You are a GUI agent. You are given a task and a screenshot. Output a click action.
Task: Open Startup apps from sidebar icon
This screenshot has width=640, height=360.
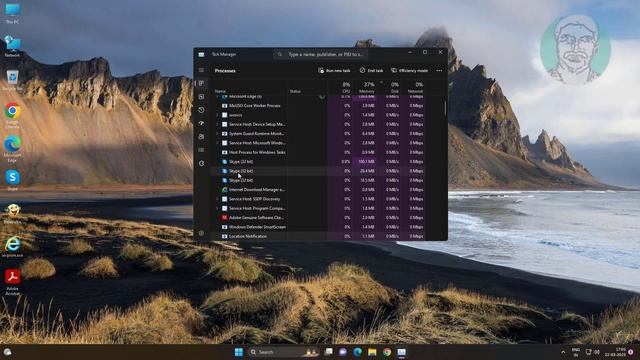tap(201, 123)
